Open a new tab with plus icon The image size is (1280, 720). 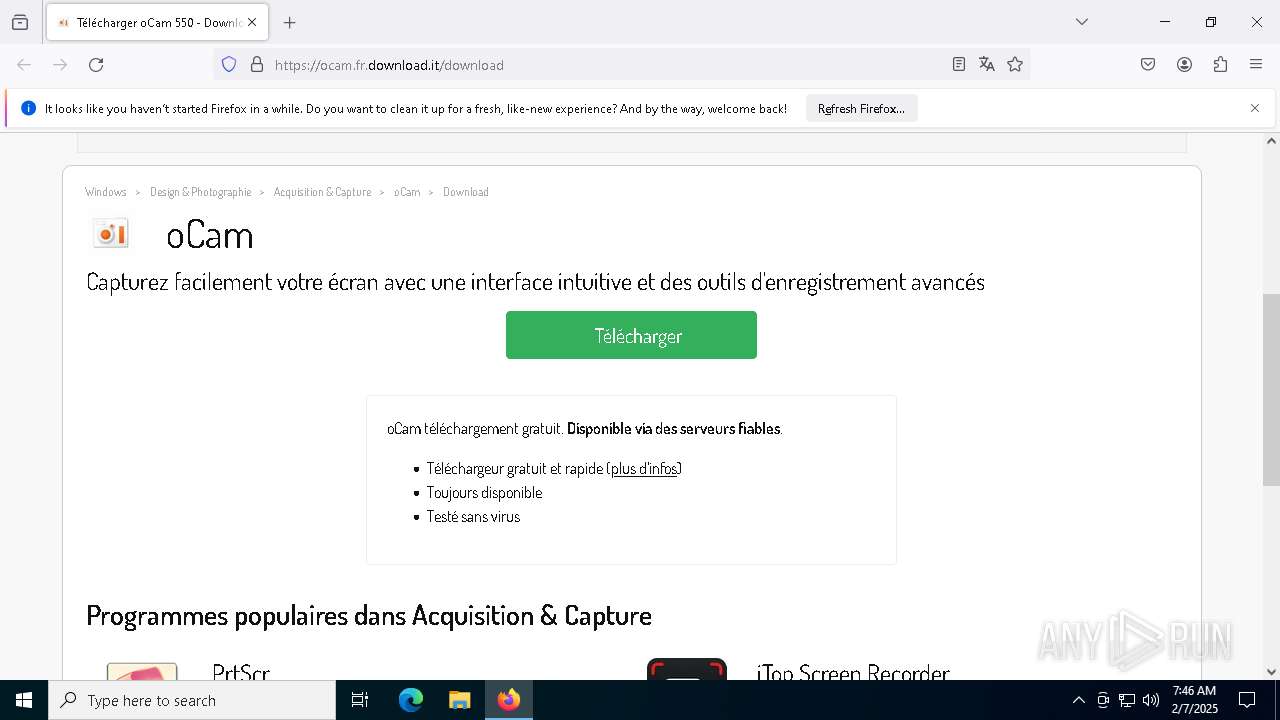290,22
